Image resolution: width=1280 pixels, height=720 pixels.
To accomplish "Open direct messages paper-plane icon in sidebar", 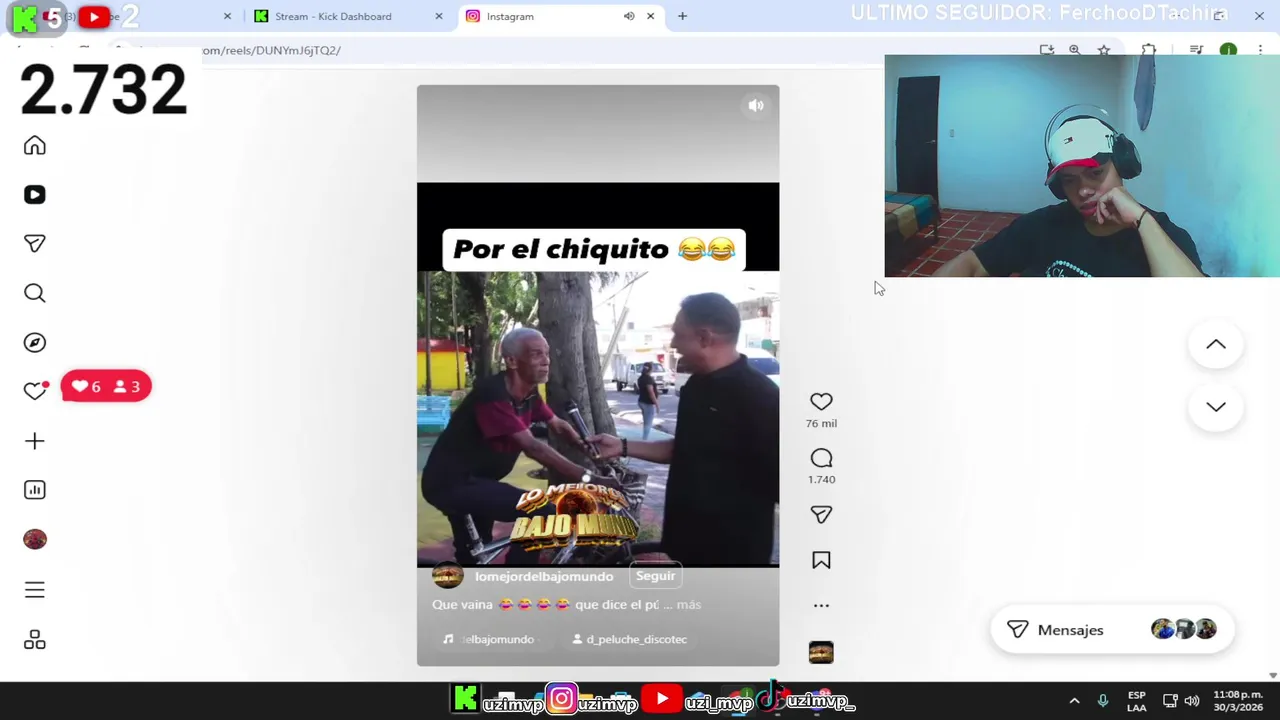I will pyautogui.click(x=35, y=244).
